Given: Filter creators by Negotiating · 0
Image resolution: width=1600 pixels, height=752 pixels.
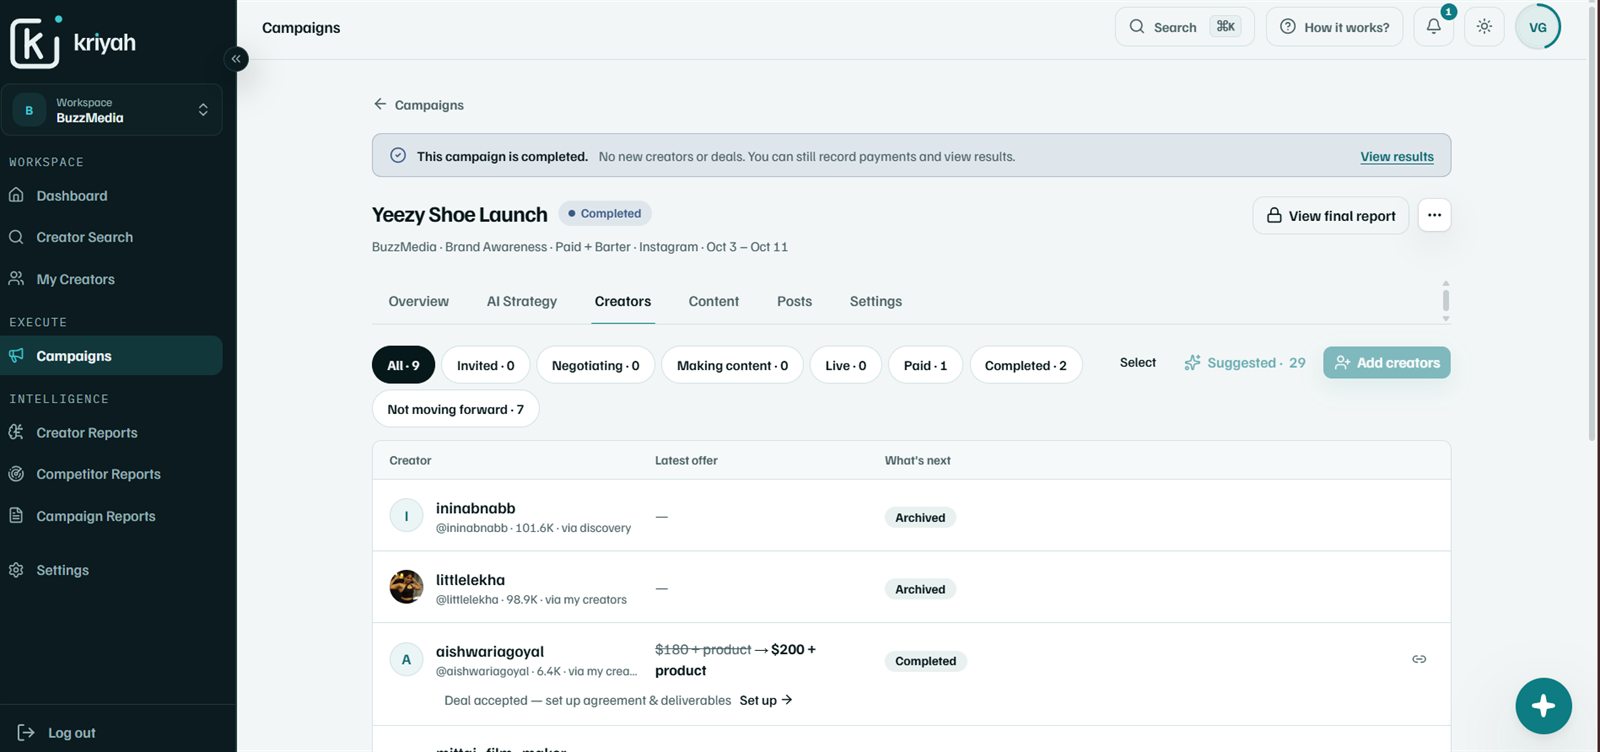Looking at the screenshot, I should [595, 365].
